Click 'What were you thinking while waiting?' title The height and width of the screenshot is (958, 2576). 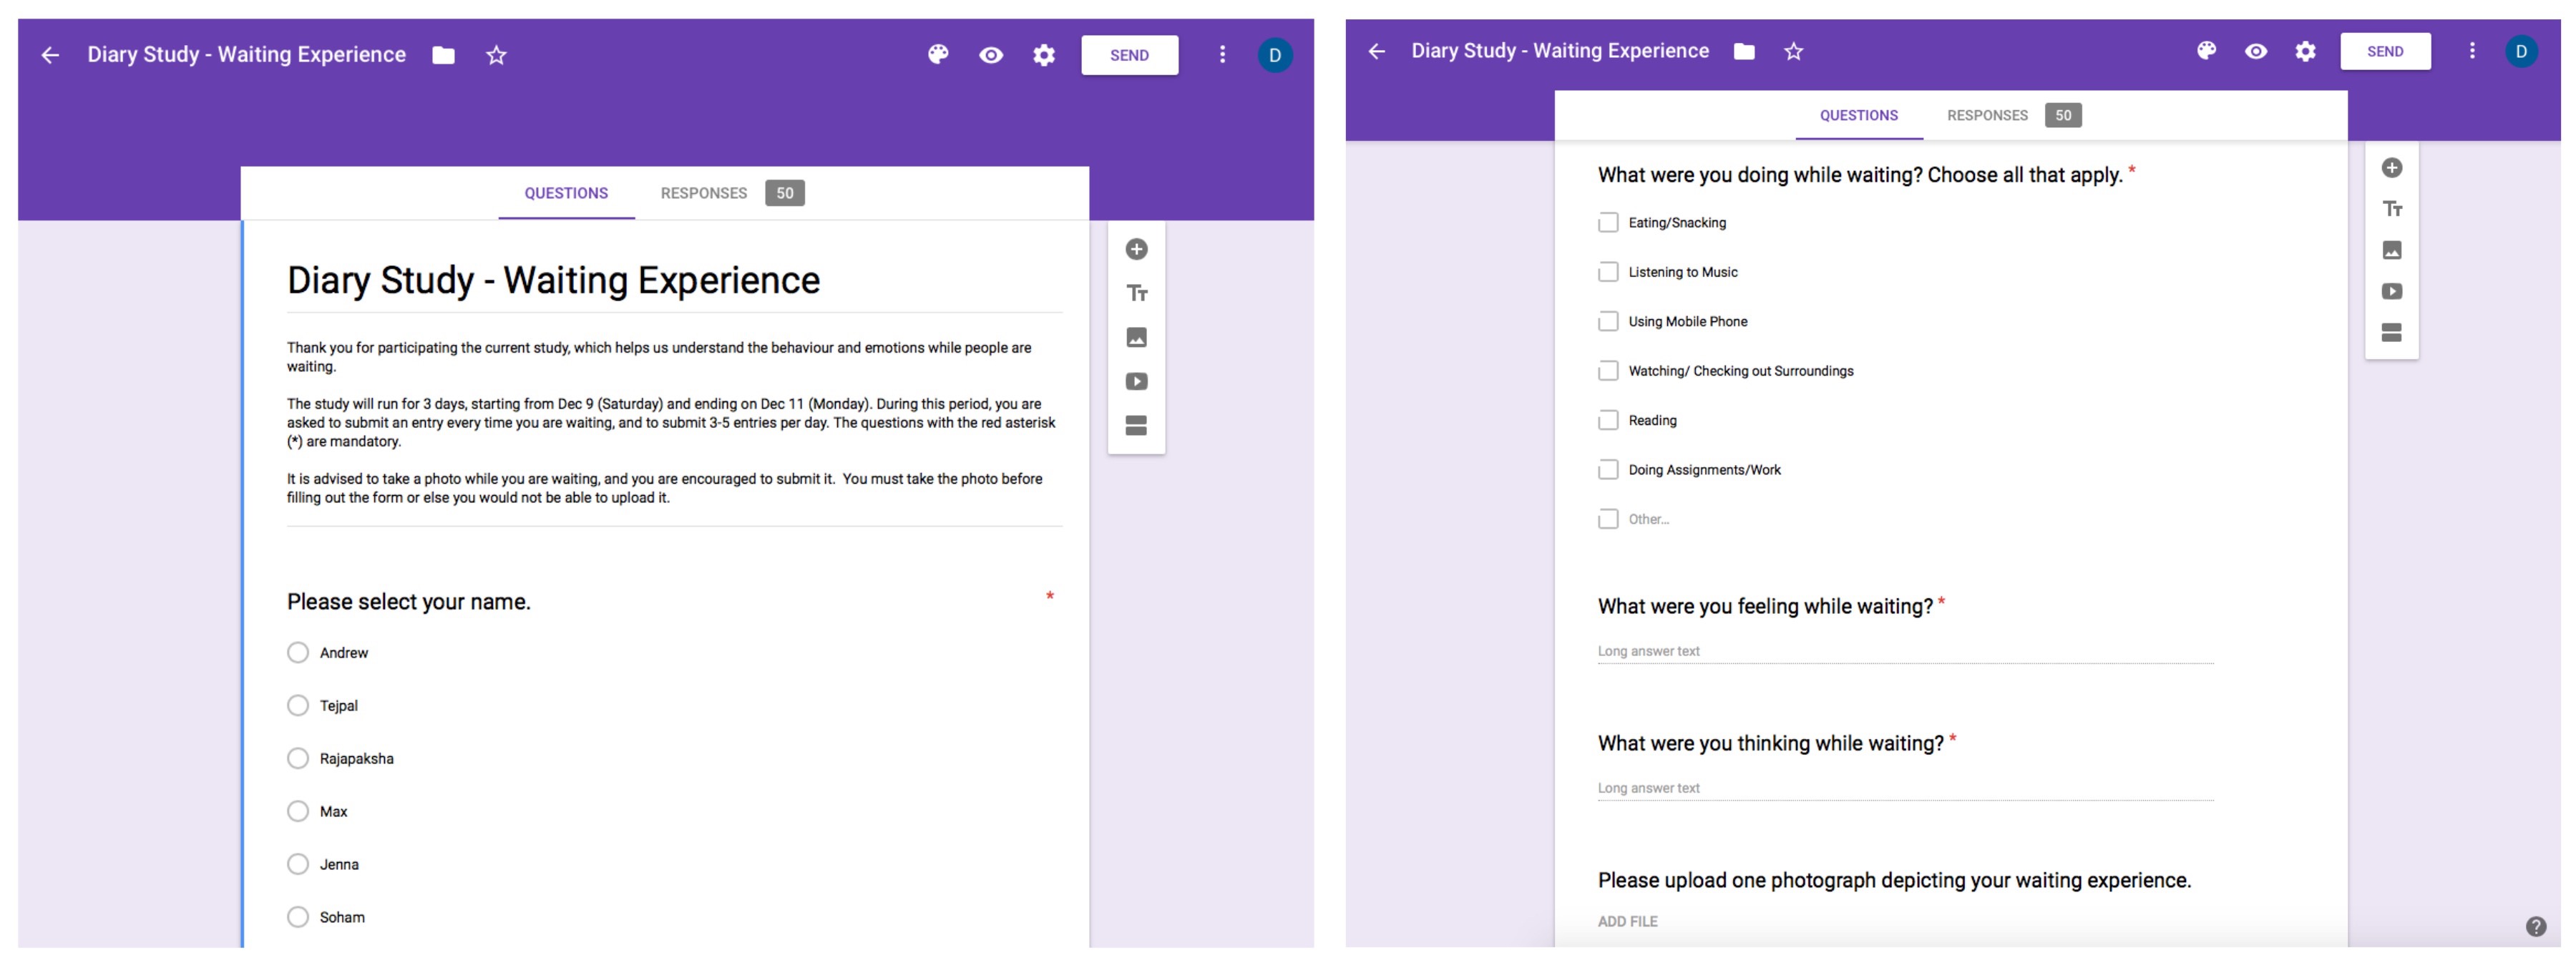click(x=1770, y=744)
